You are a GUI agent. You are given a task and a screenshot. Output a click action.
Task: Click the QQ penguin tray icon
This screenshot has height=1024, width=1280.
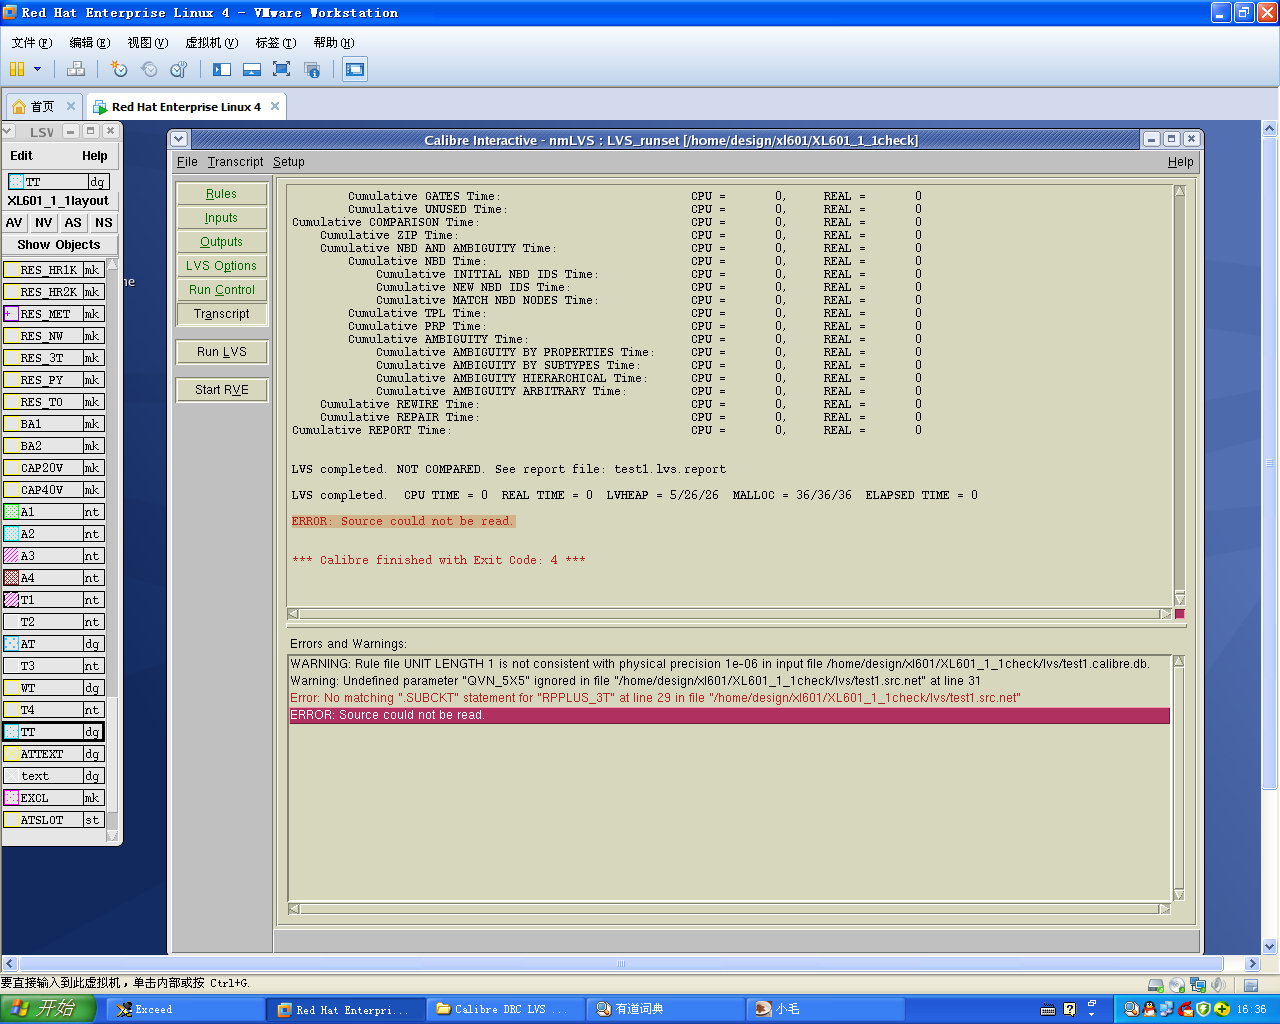tap(1149, 1010)
